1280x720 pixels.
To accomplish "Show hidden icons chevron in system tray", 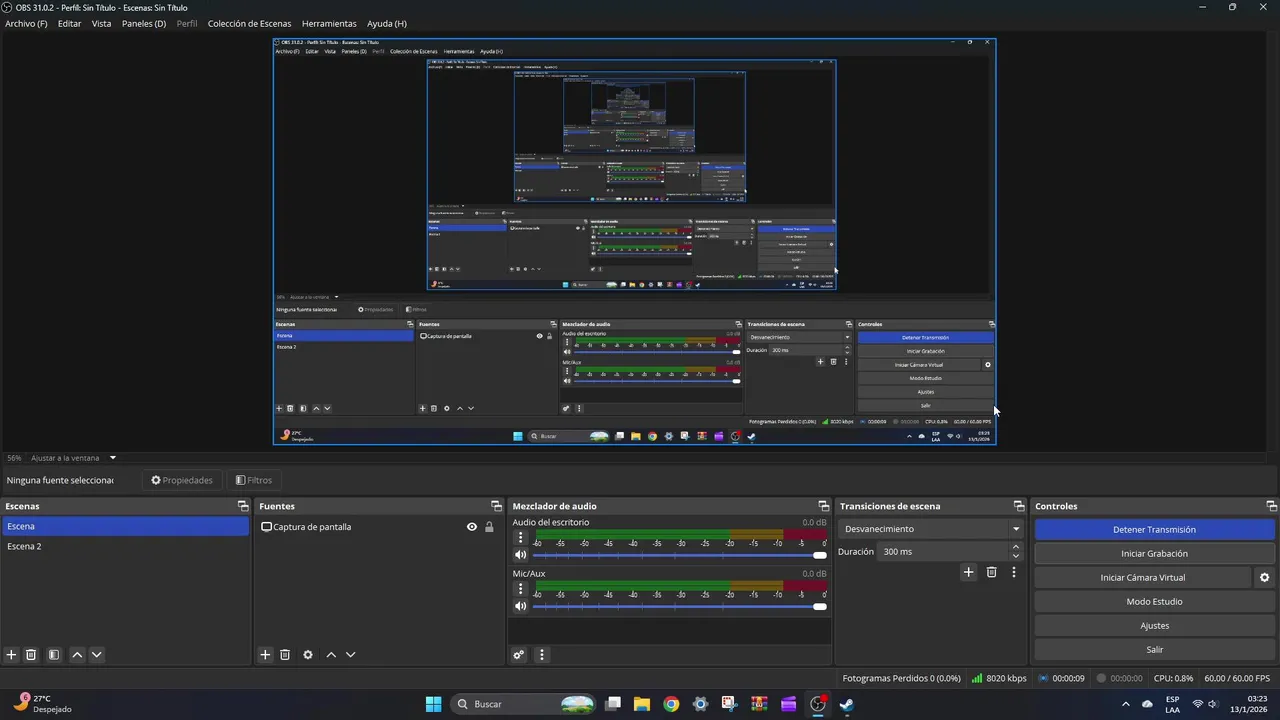I will pyautogui.click(x=1125, y=704).
